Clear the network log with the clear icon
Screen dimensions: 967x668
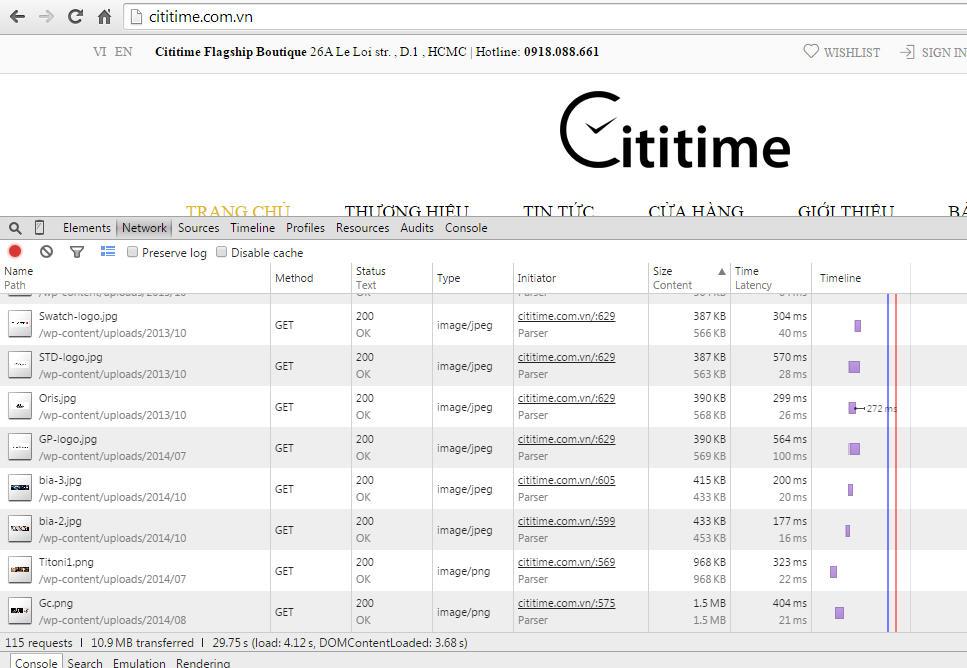tap(46, 252)
